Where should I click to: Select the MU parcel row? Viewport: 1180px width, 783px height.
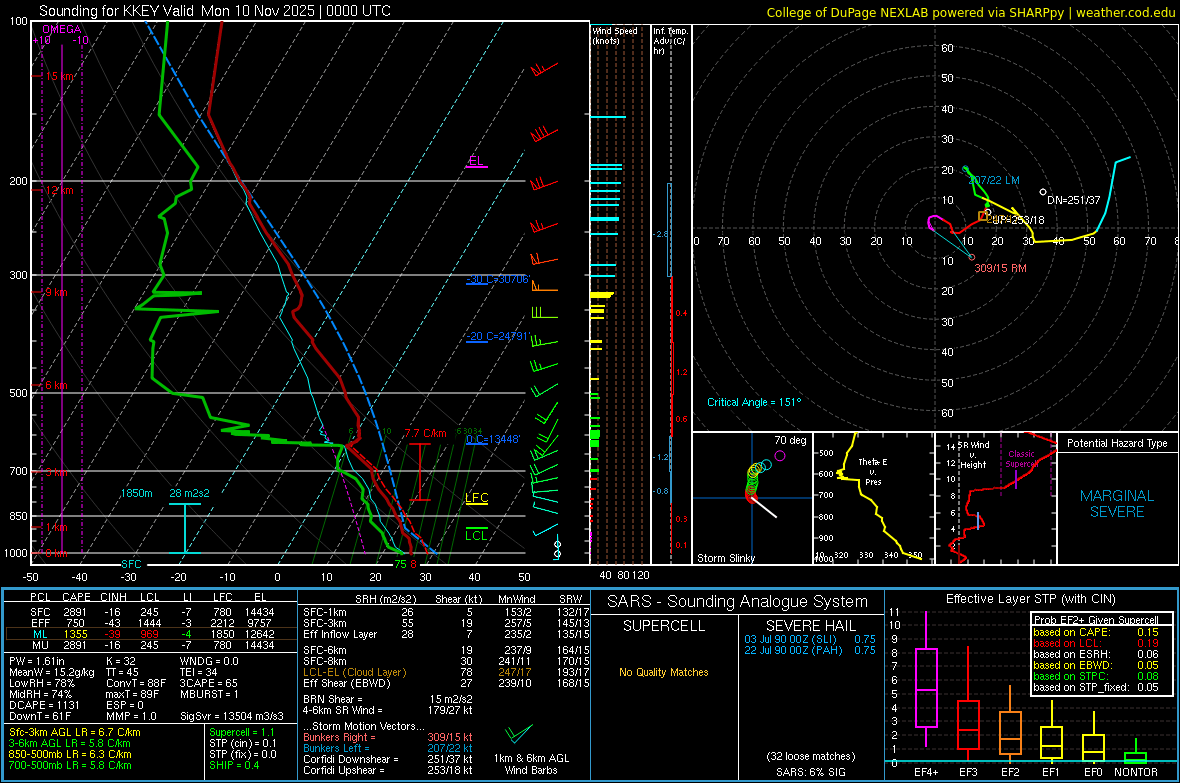(x=151, y=645)
